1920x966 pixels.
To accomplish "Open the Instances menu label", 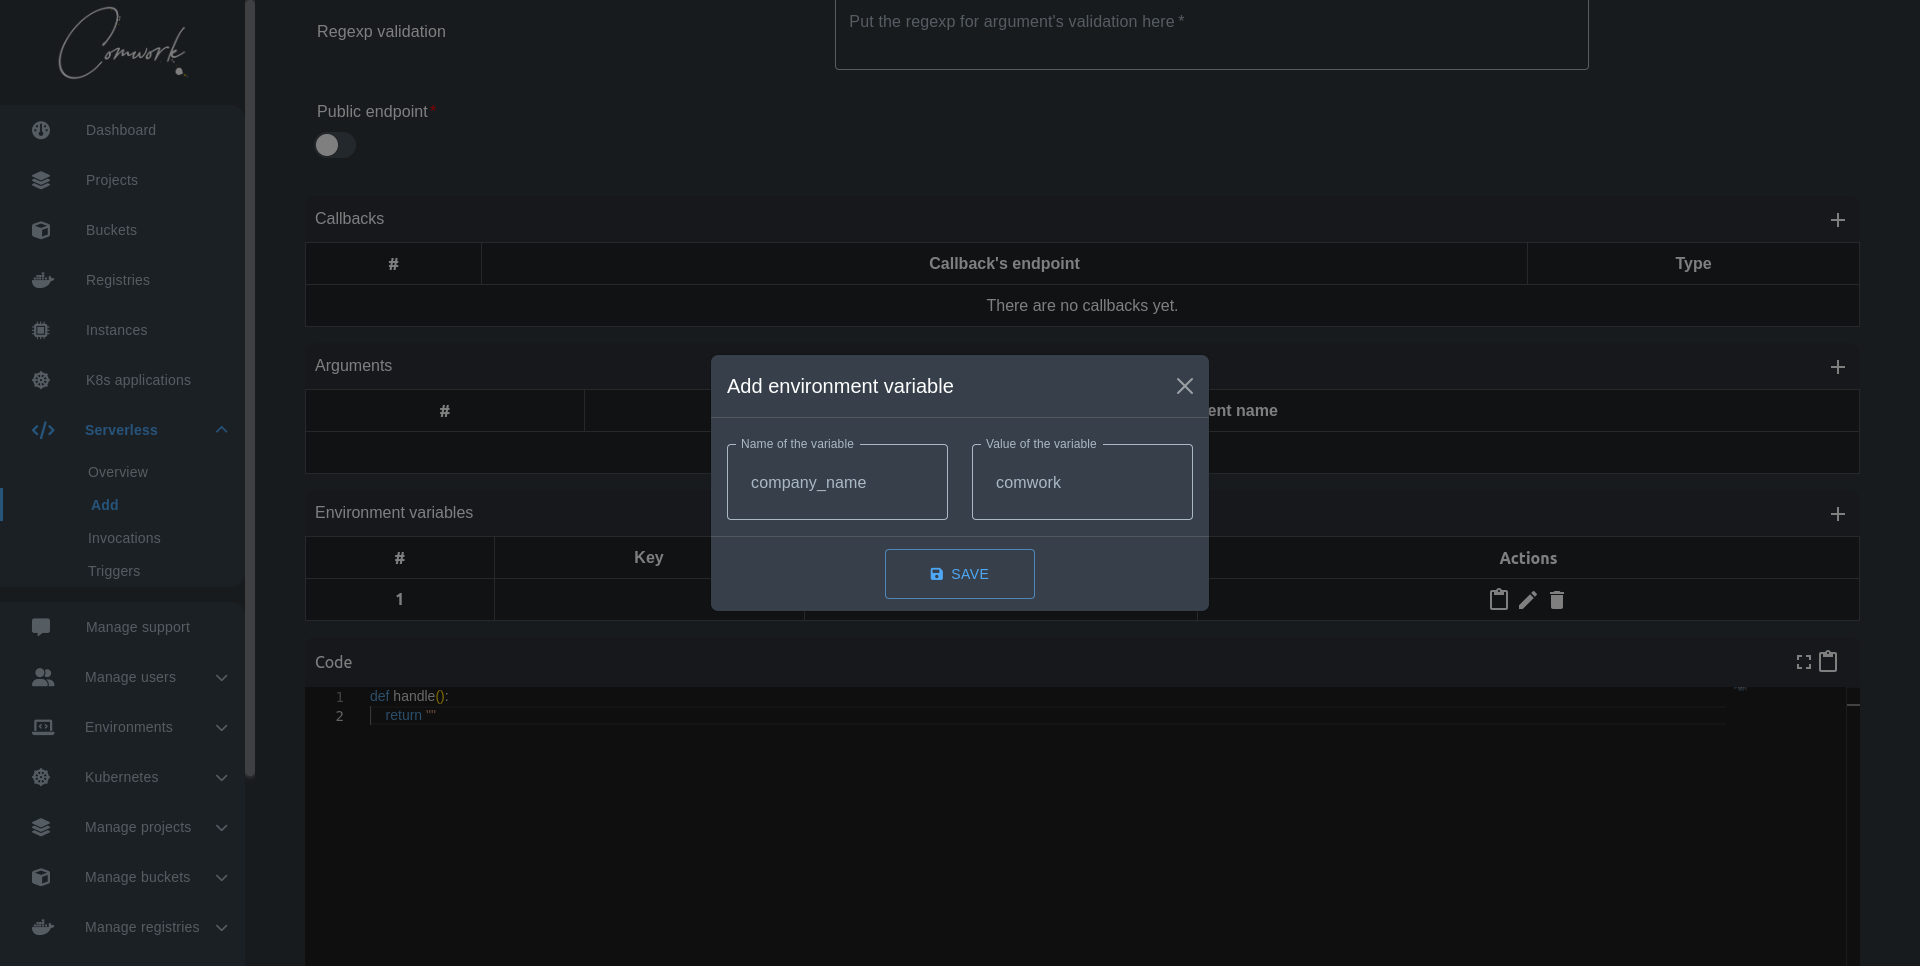I will pyautogui.click(x=116, y=330).
